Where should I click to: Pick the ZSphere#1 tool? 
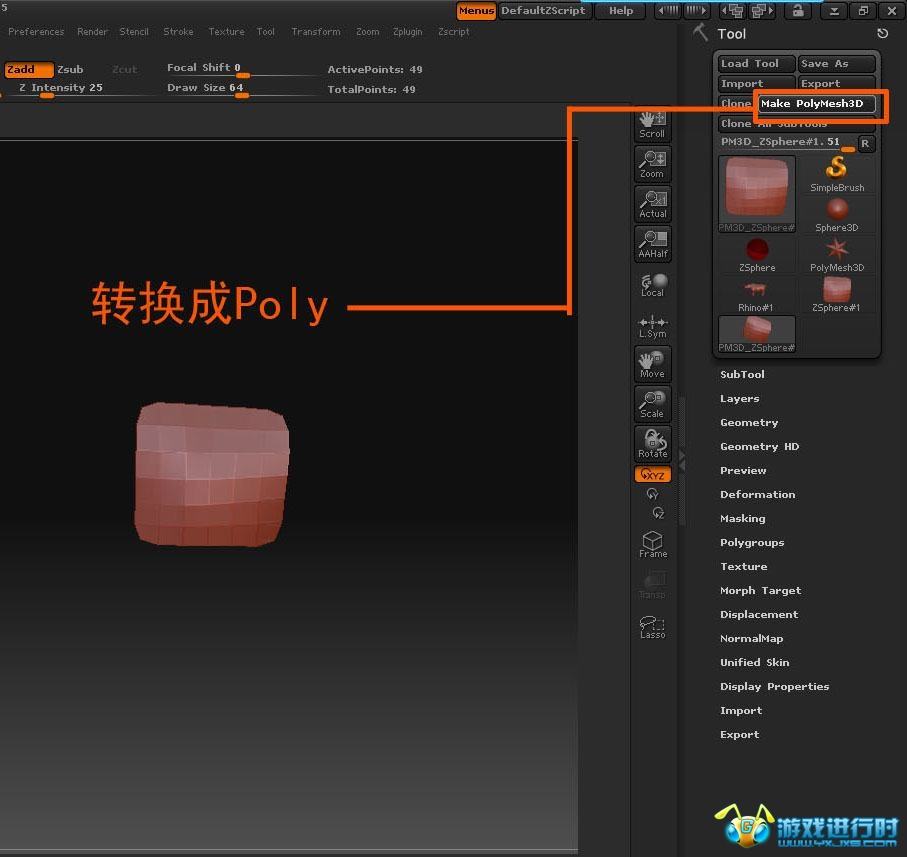[836, 294]
